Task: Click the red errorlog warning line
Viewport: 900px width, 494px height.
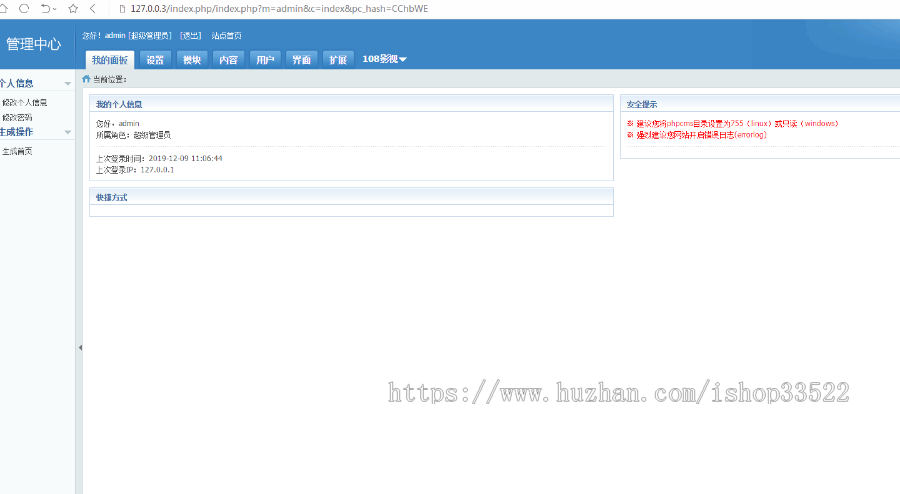Action: coord(697,135)
